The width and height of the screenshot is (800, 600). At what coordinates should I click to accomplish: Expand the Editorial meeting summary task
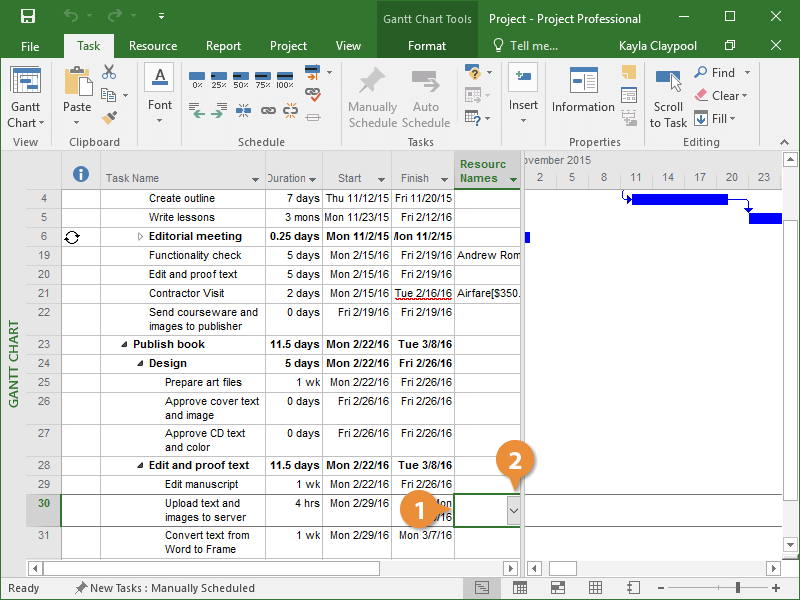140,237
